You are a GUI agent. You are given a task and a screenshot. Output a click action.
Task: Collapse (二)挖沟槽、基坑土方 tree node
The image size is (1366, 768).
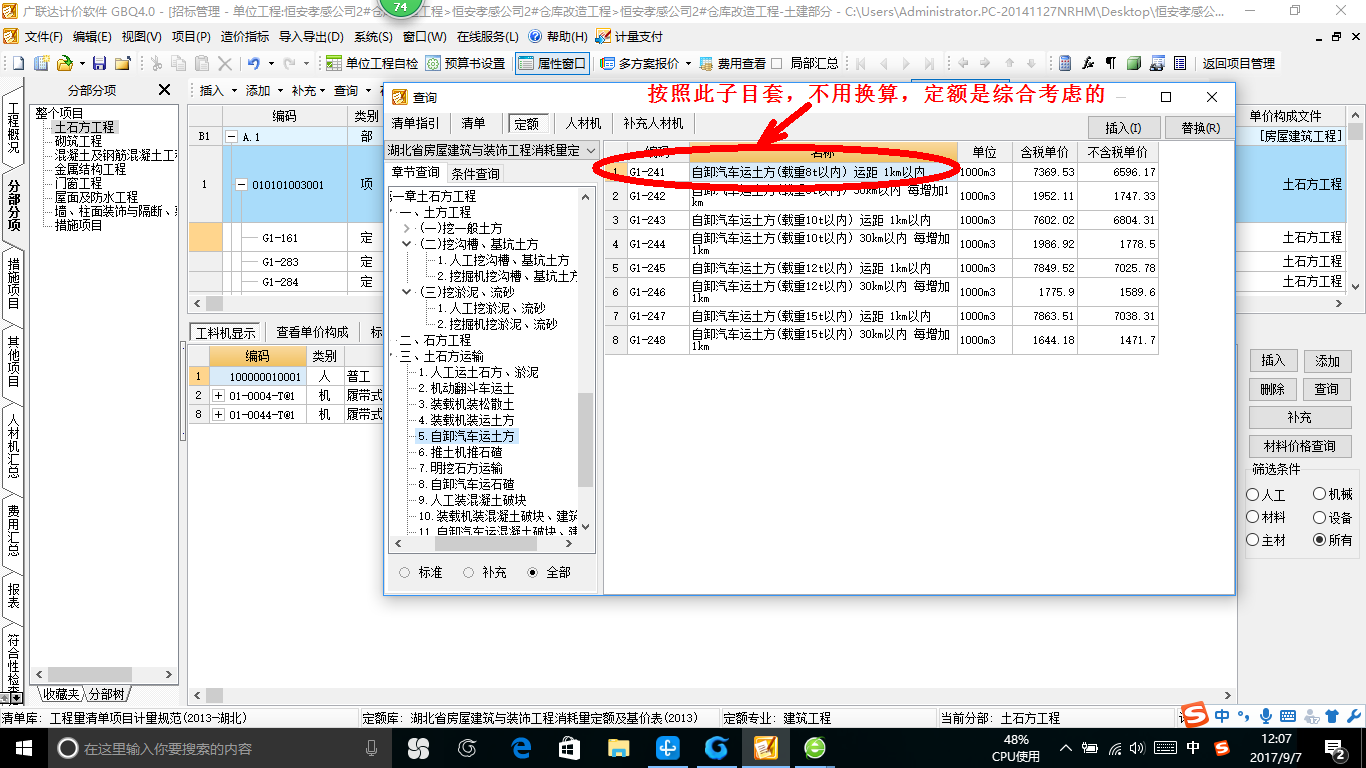point(408,244)
